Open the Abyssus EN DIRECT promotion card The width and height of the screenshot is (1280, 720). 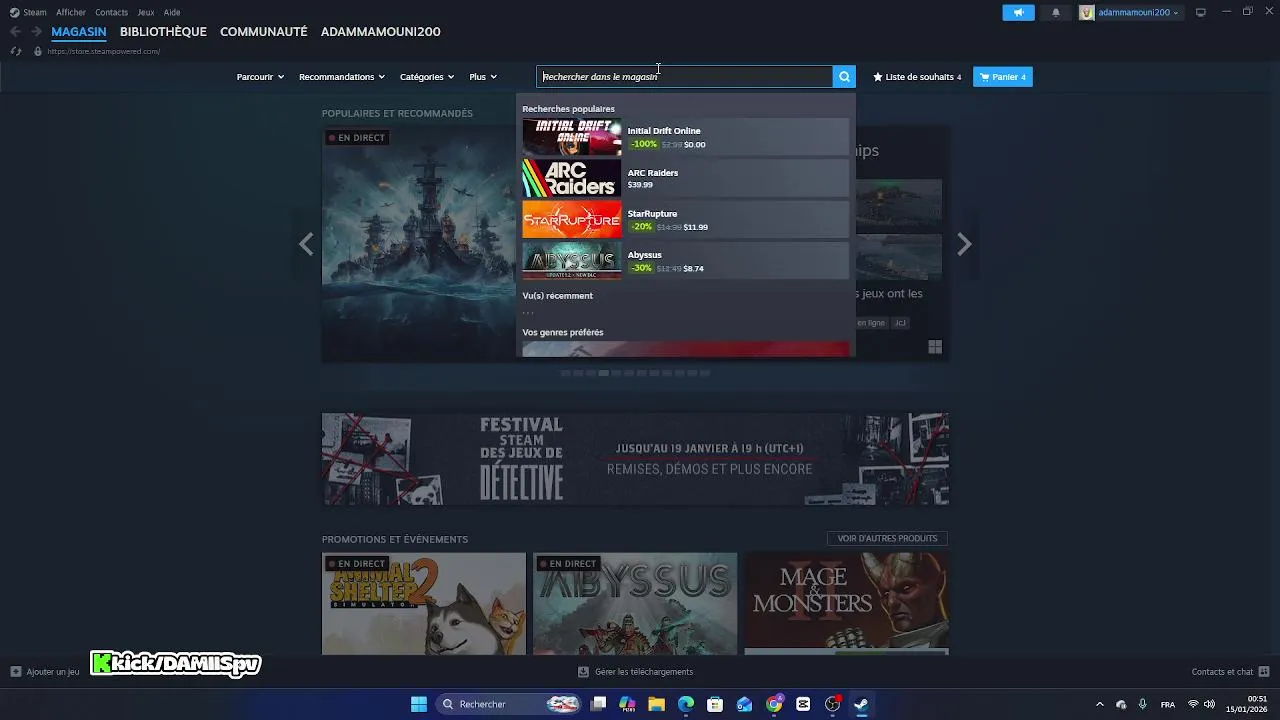coord(635,604)
